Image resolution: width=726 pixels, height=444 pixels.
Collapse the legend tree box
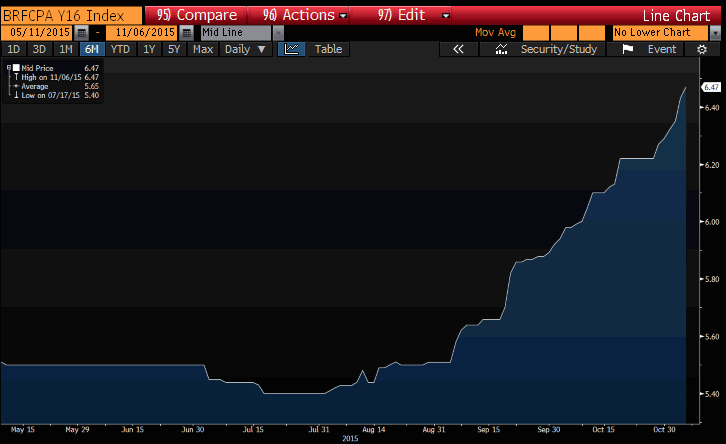[x=9, y=68]
